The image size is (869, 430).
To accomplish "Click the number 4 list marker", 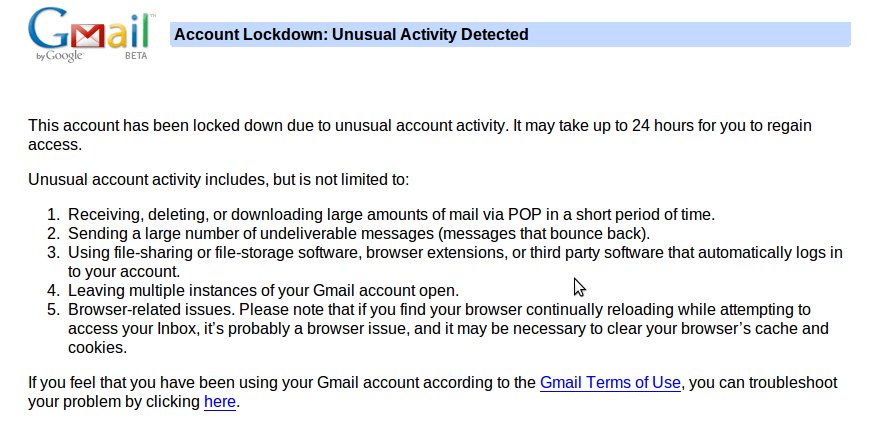I will (53, 291).
